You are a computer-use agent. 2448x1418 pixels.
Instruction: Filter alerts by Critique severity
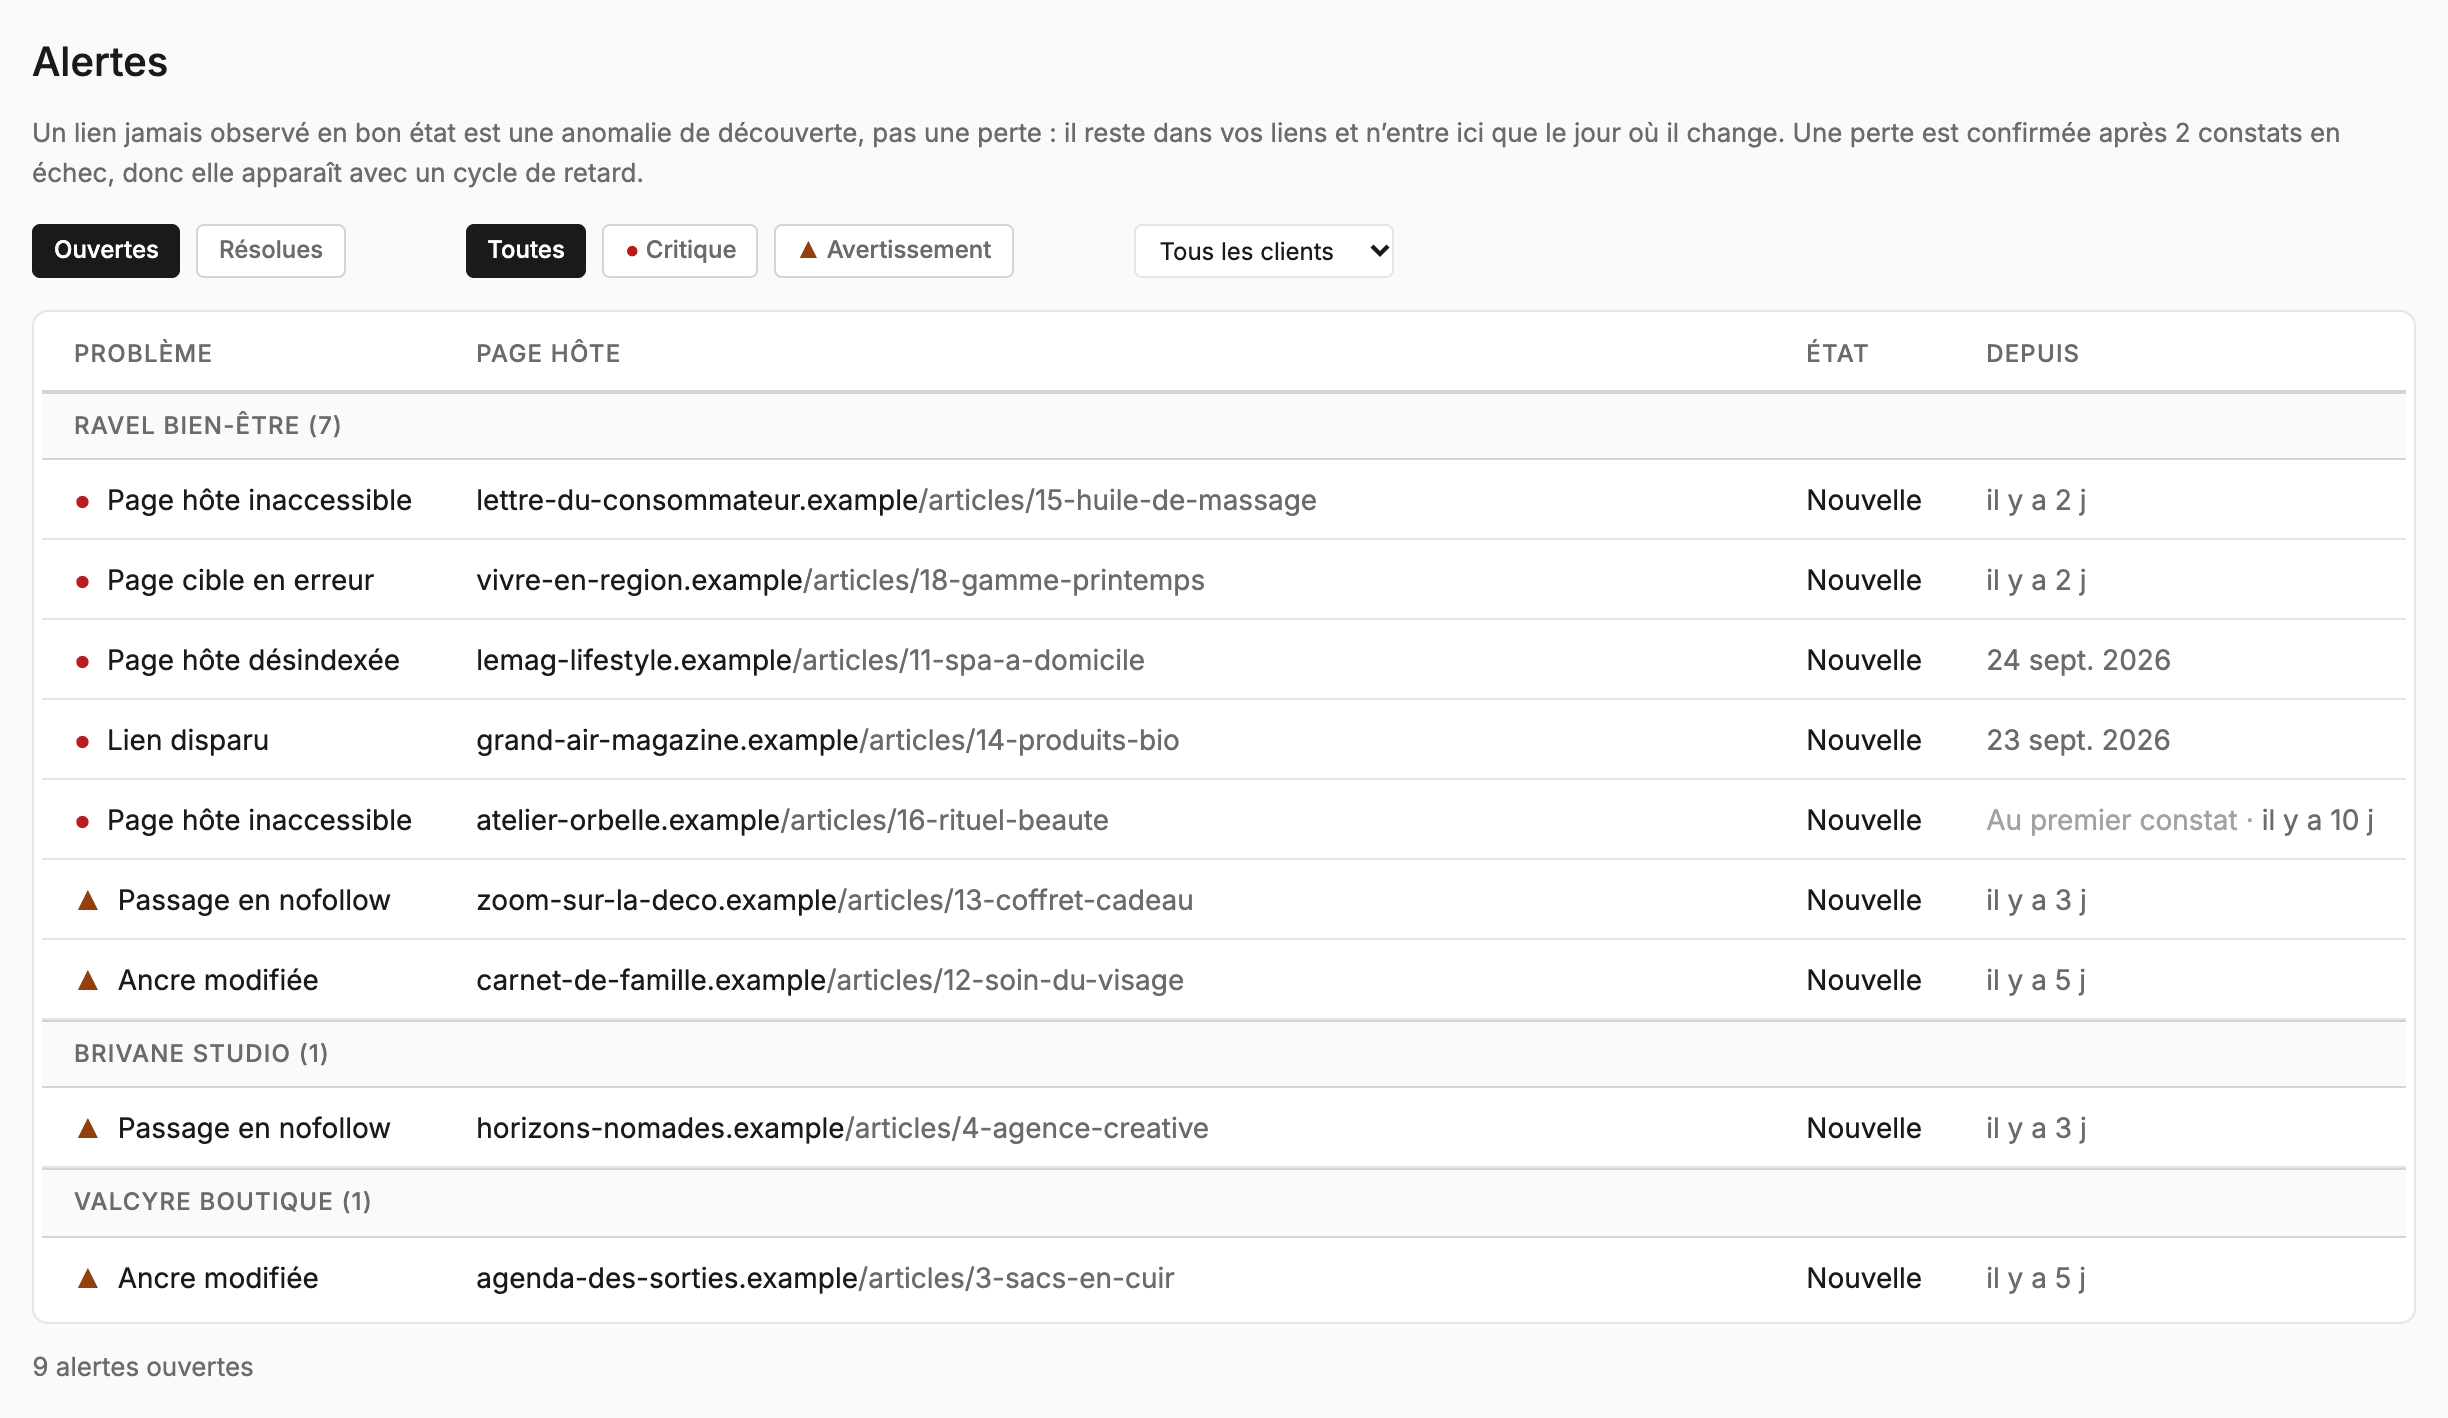[680, 250]
